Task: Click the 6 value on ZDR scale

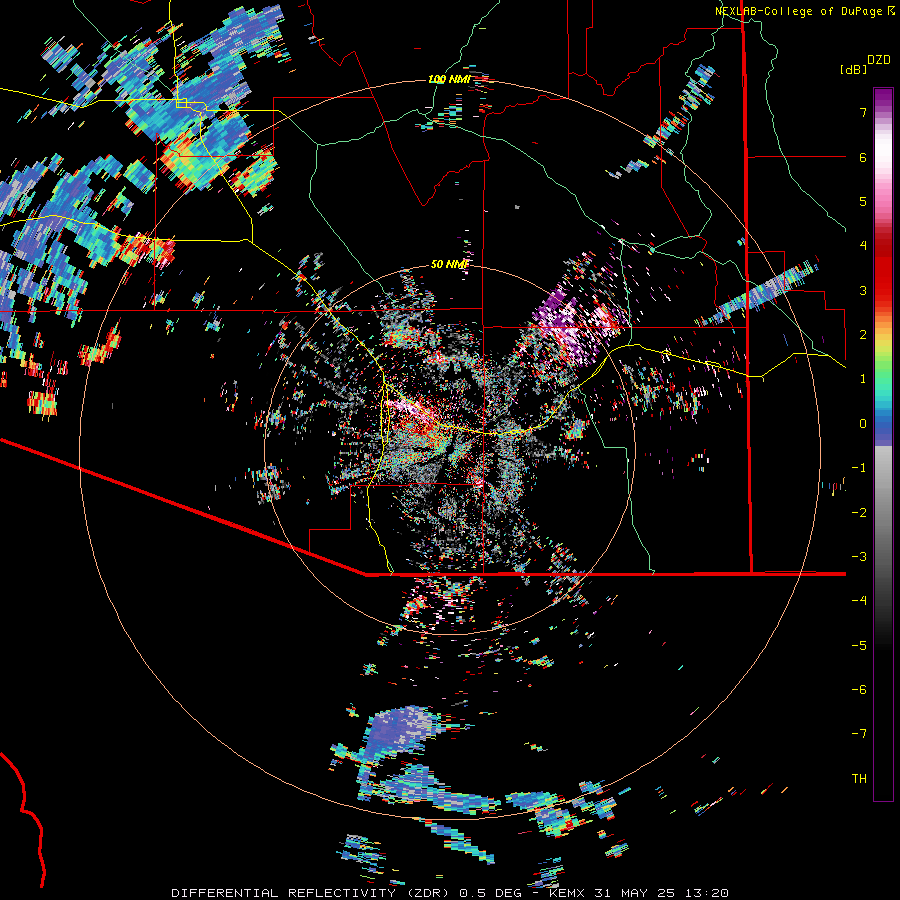Action: (863, 157)
